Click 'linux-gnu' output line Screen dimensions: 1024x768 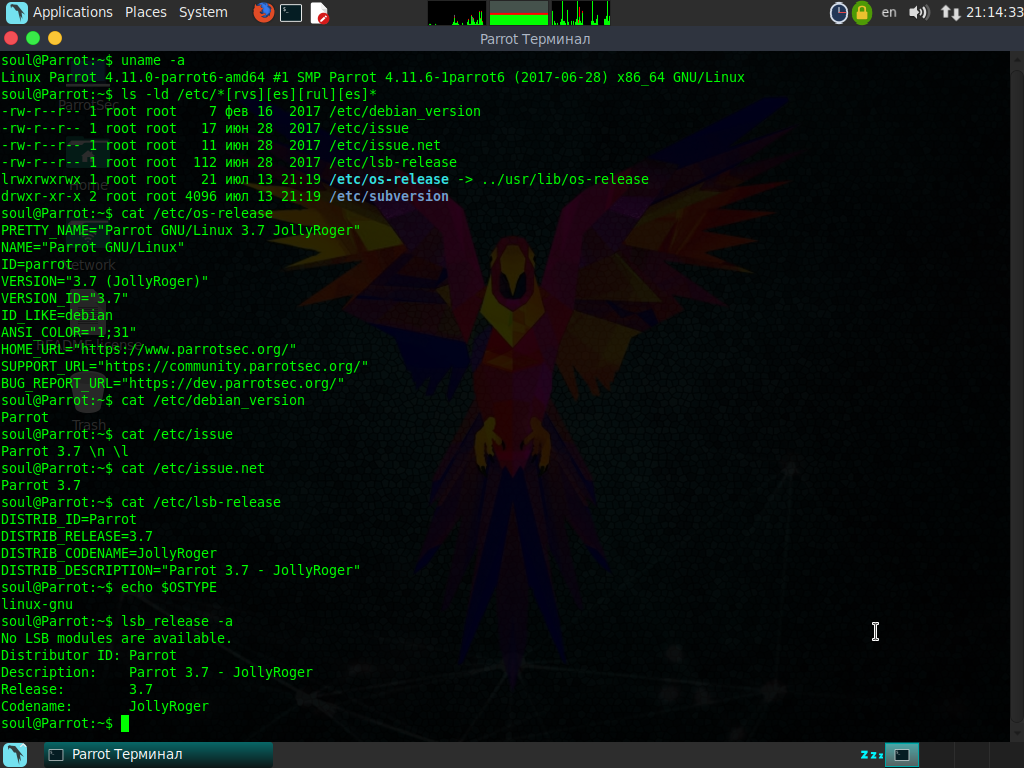pyautogui.click(x=37, y=604)
